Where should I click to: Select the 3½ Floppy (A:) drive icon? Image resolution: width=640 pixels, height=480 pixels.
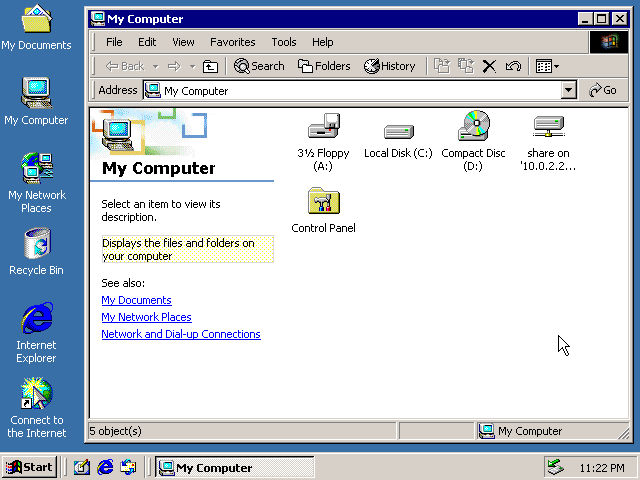point(324,126)
